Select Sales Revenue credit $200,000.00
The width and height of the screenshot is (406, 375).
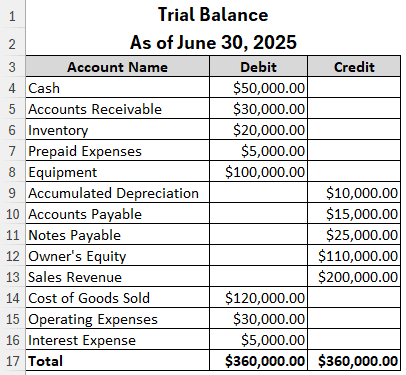[354, 277]
